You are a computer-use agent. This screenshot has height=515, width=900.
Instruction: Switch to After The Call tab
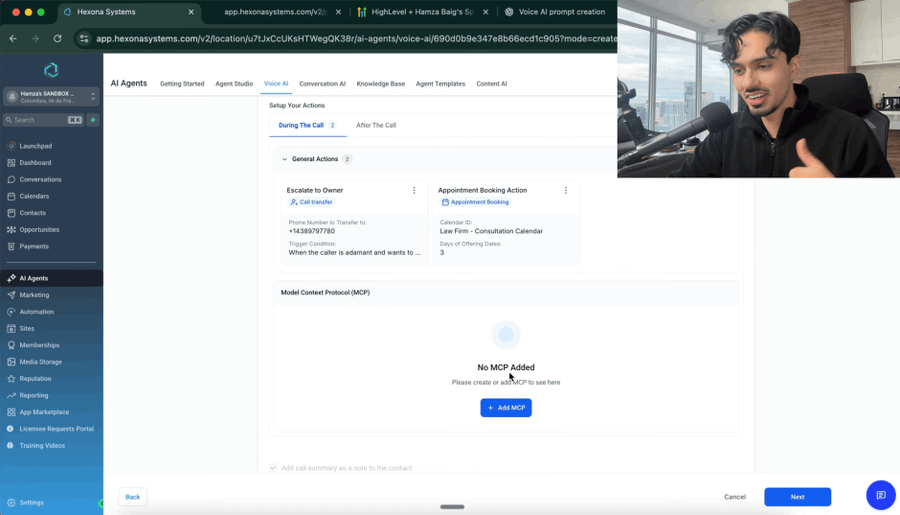click(376, 125)
